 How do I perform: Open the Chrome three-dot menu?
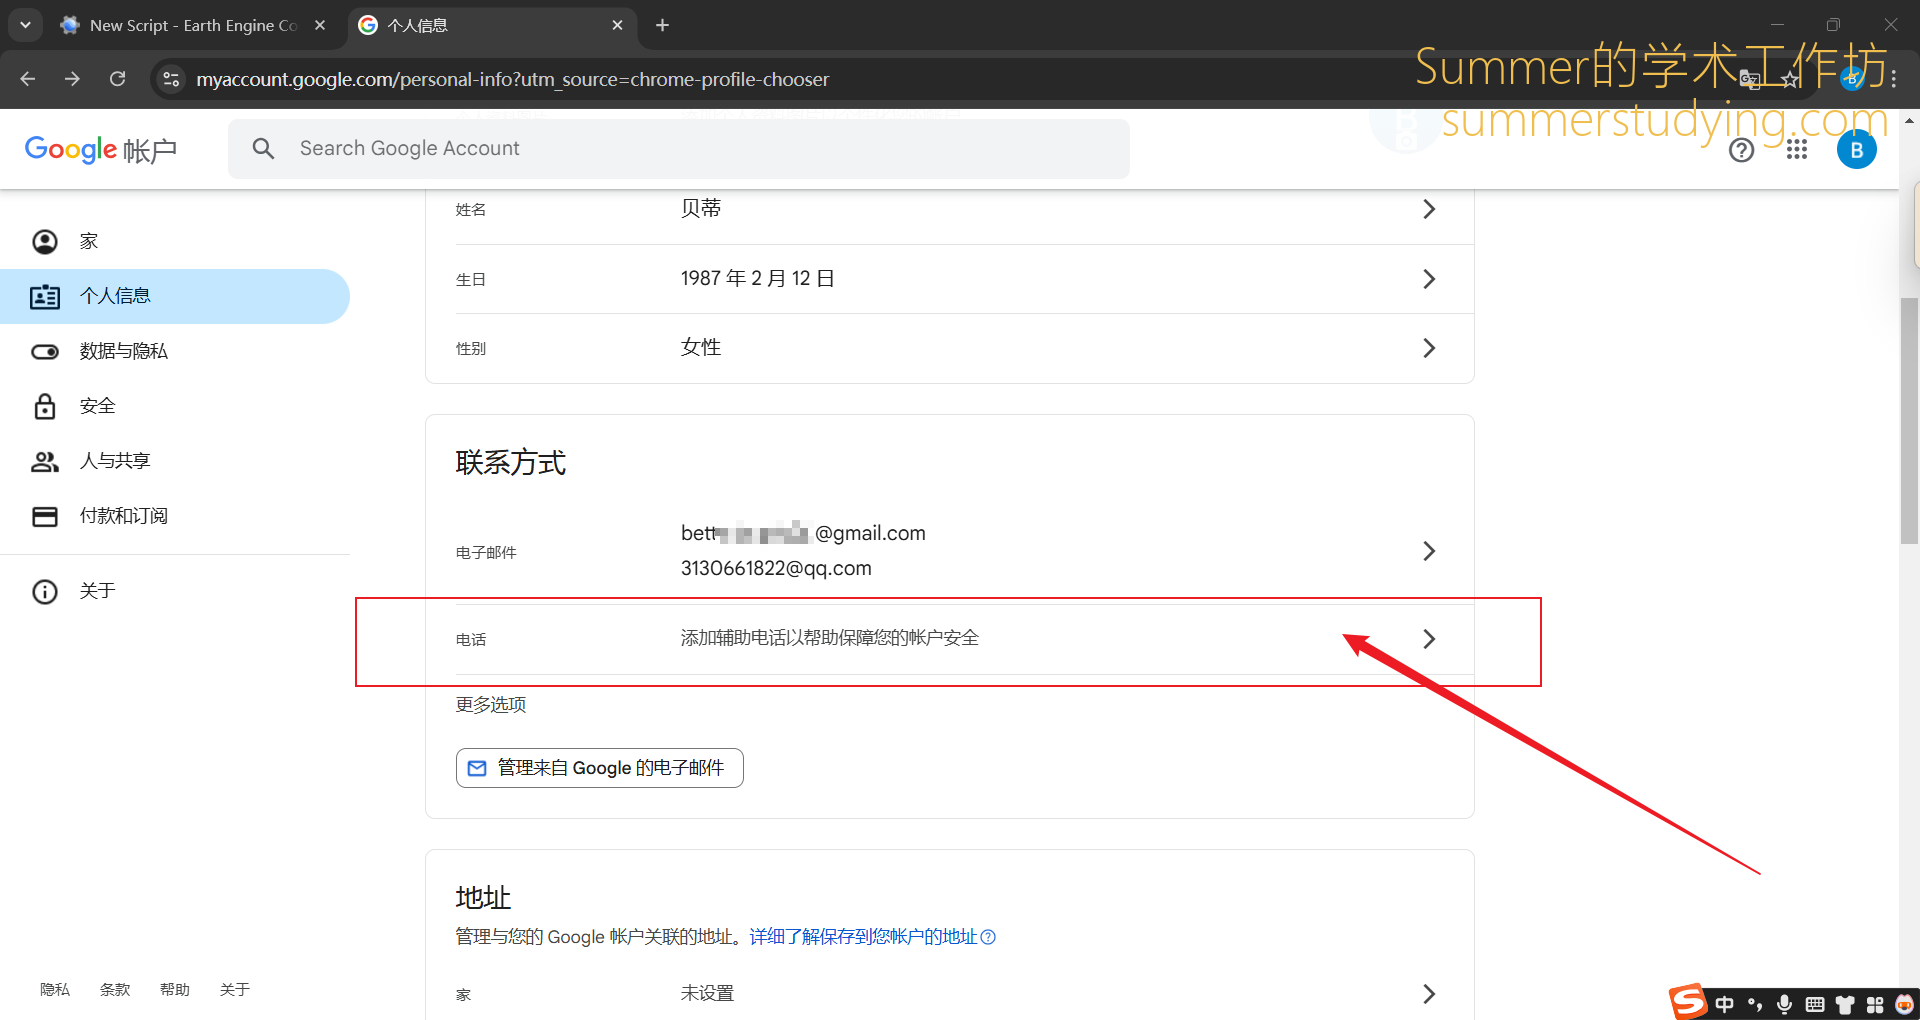click(1894, 79)
